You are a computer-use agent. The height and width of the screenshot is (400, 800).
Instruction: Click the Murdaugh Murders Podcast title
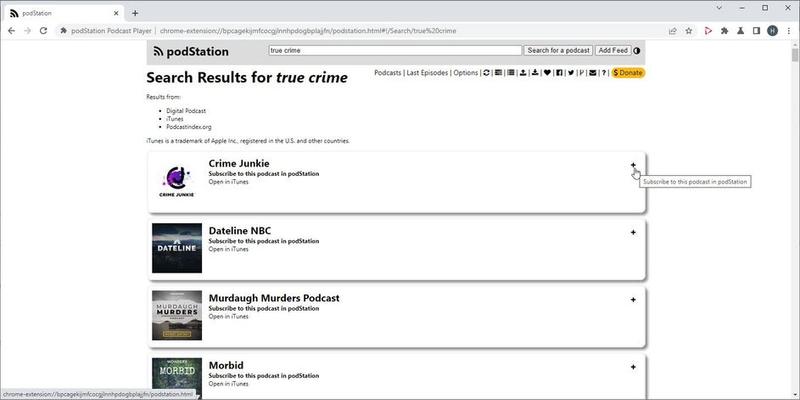click(x=274, y=298)
